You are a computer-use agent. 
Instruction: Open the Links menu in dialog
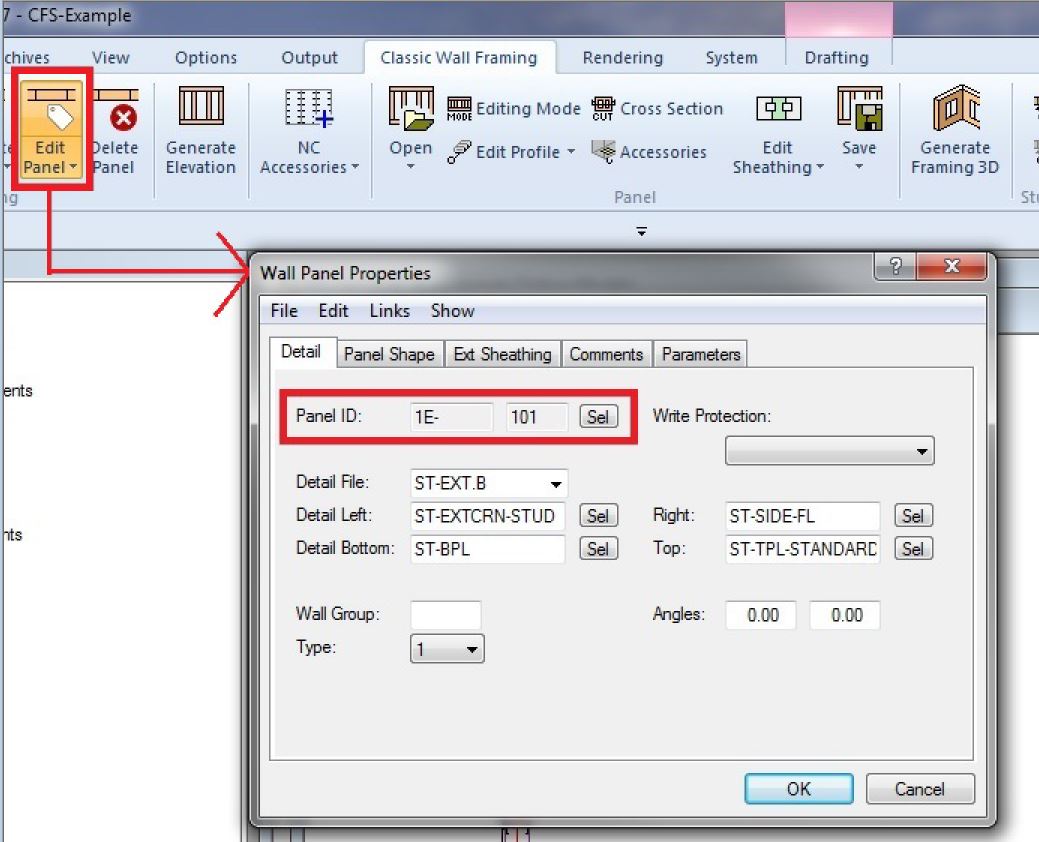pos(389,311)
